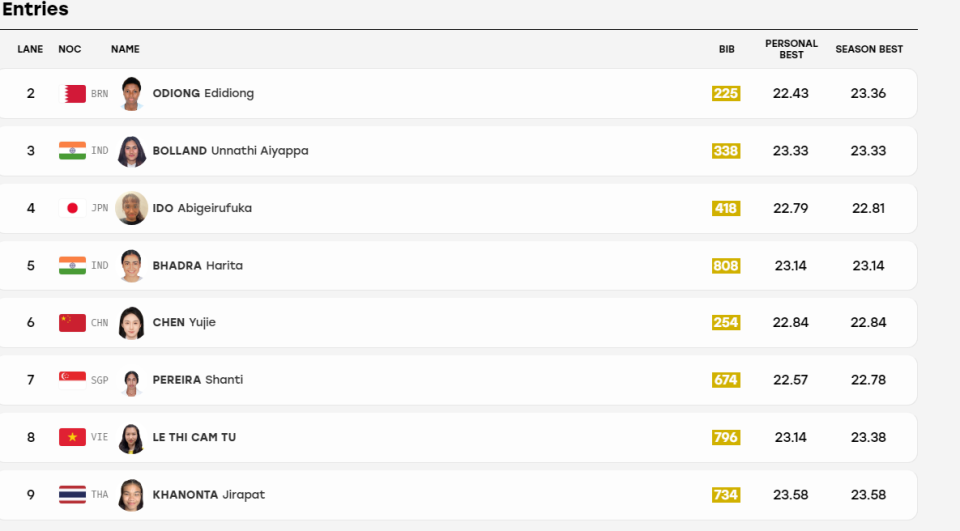This screenshot has height=531, width=960.
Task: Open IDO Abigeirufuka's athlete photo
Action: pos(131,208)
